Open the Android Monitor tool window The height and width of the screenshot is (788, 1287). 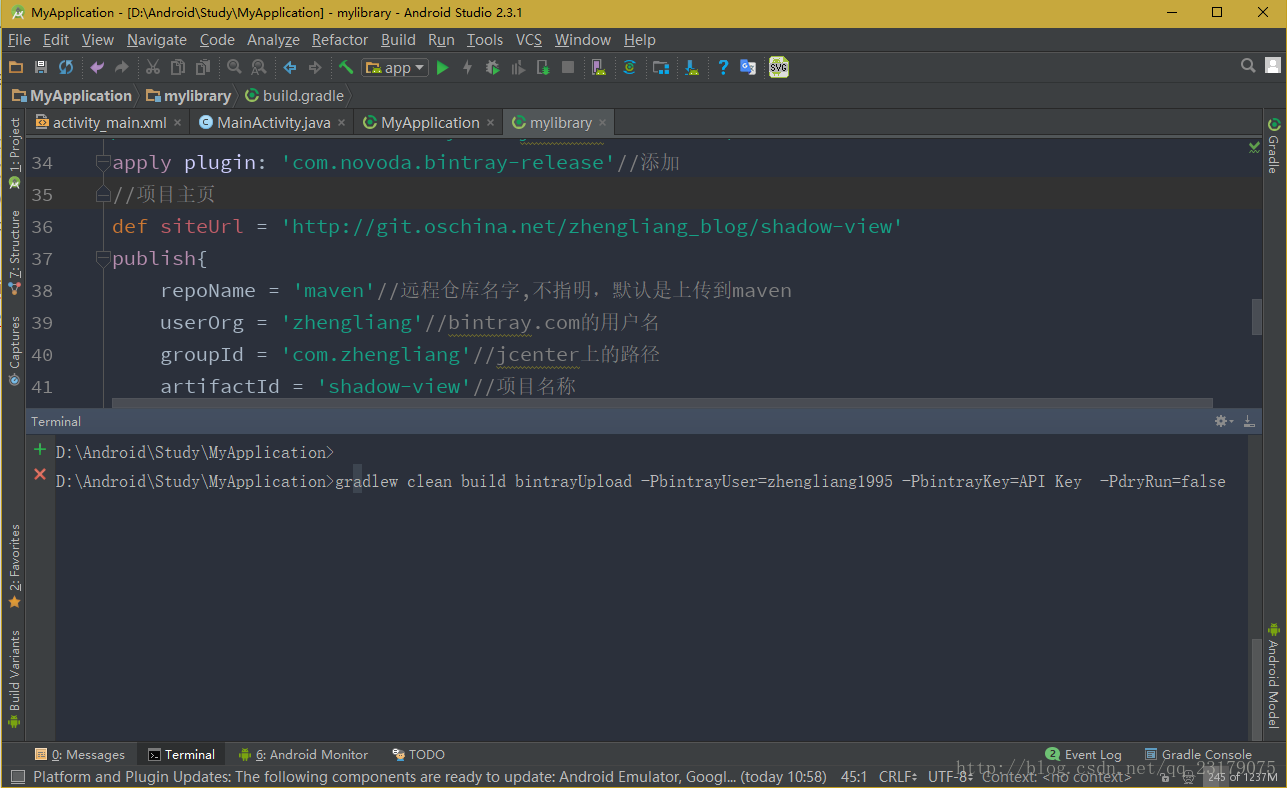point(303,754)
